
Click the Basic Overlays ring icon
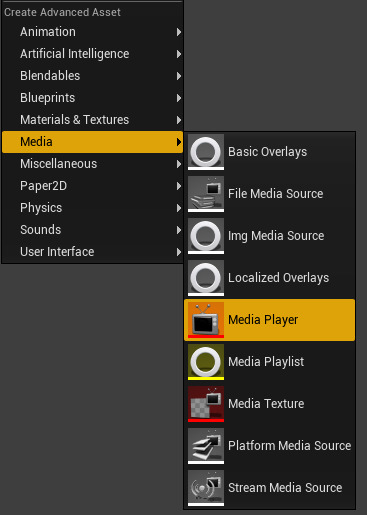[206, 152]
